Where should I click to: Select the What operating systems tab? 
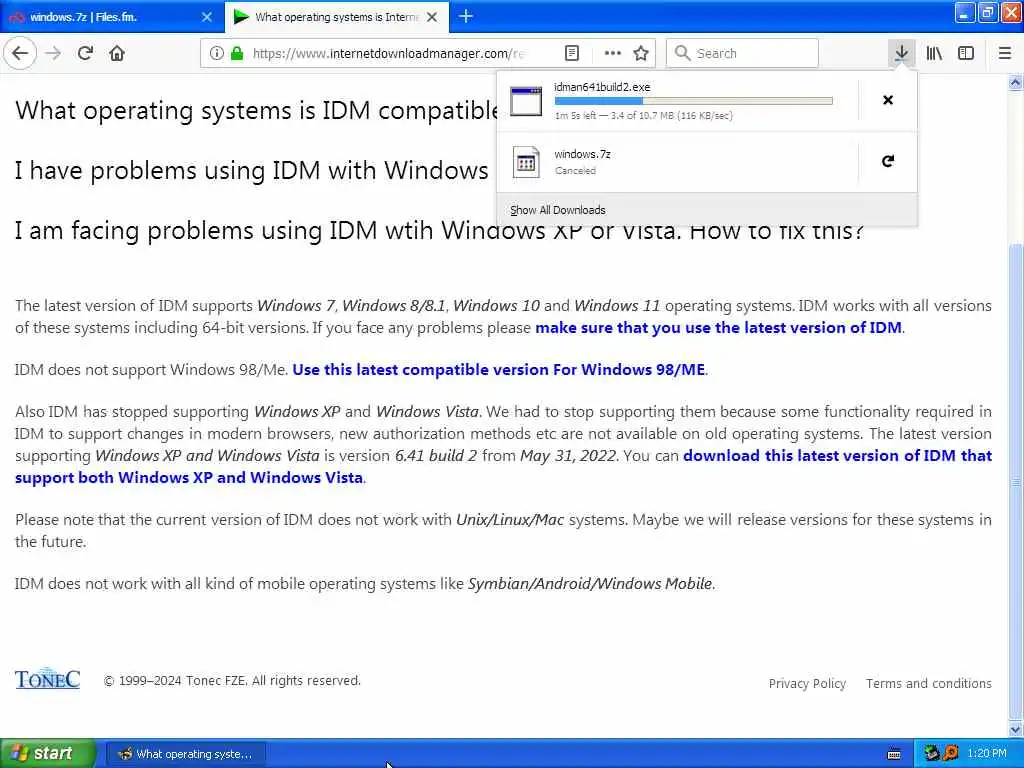(336, 17)
